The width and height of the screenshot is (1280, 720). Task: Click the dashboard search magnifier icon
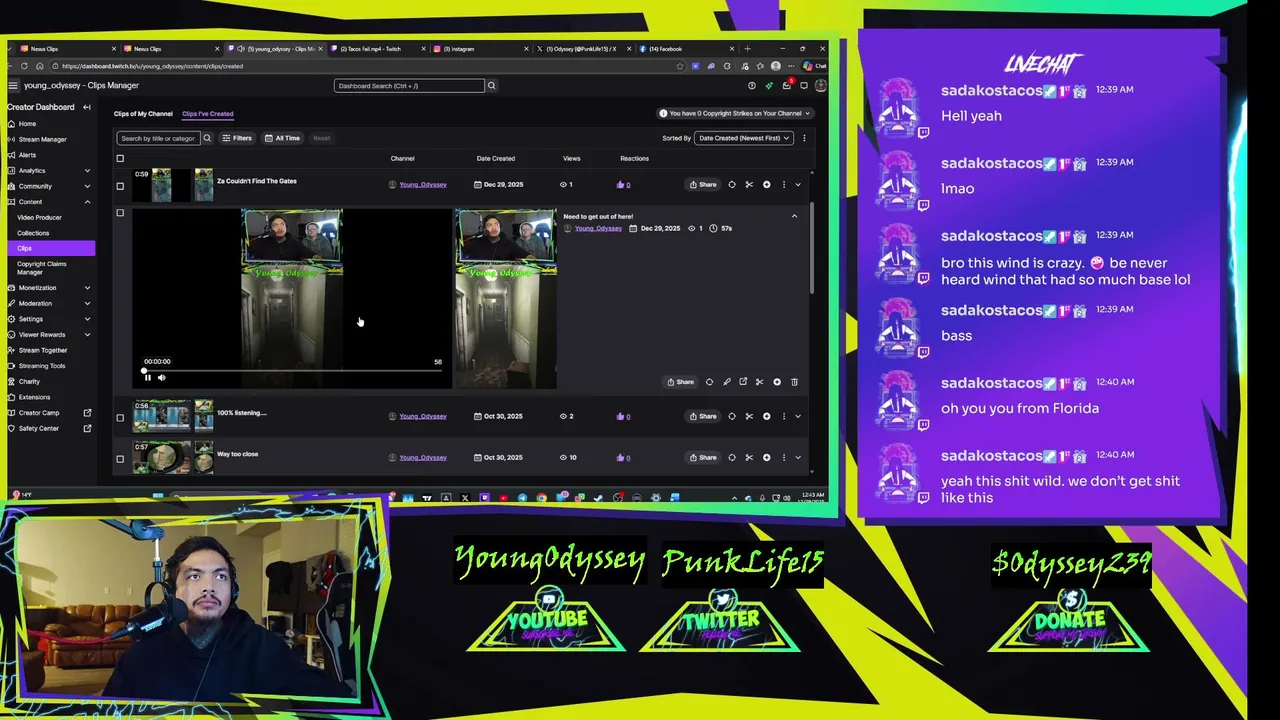coord(491,86)
